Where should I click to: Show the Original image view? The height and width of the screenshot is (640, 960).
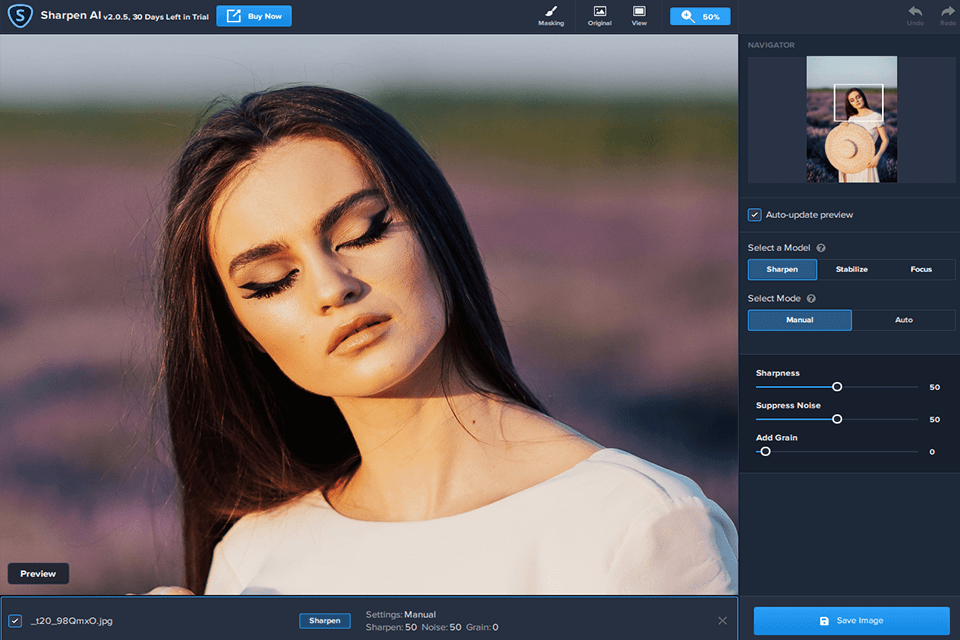(x=599, y=15)
